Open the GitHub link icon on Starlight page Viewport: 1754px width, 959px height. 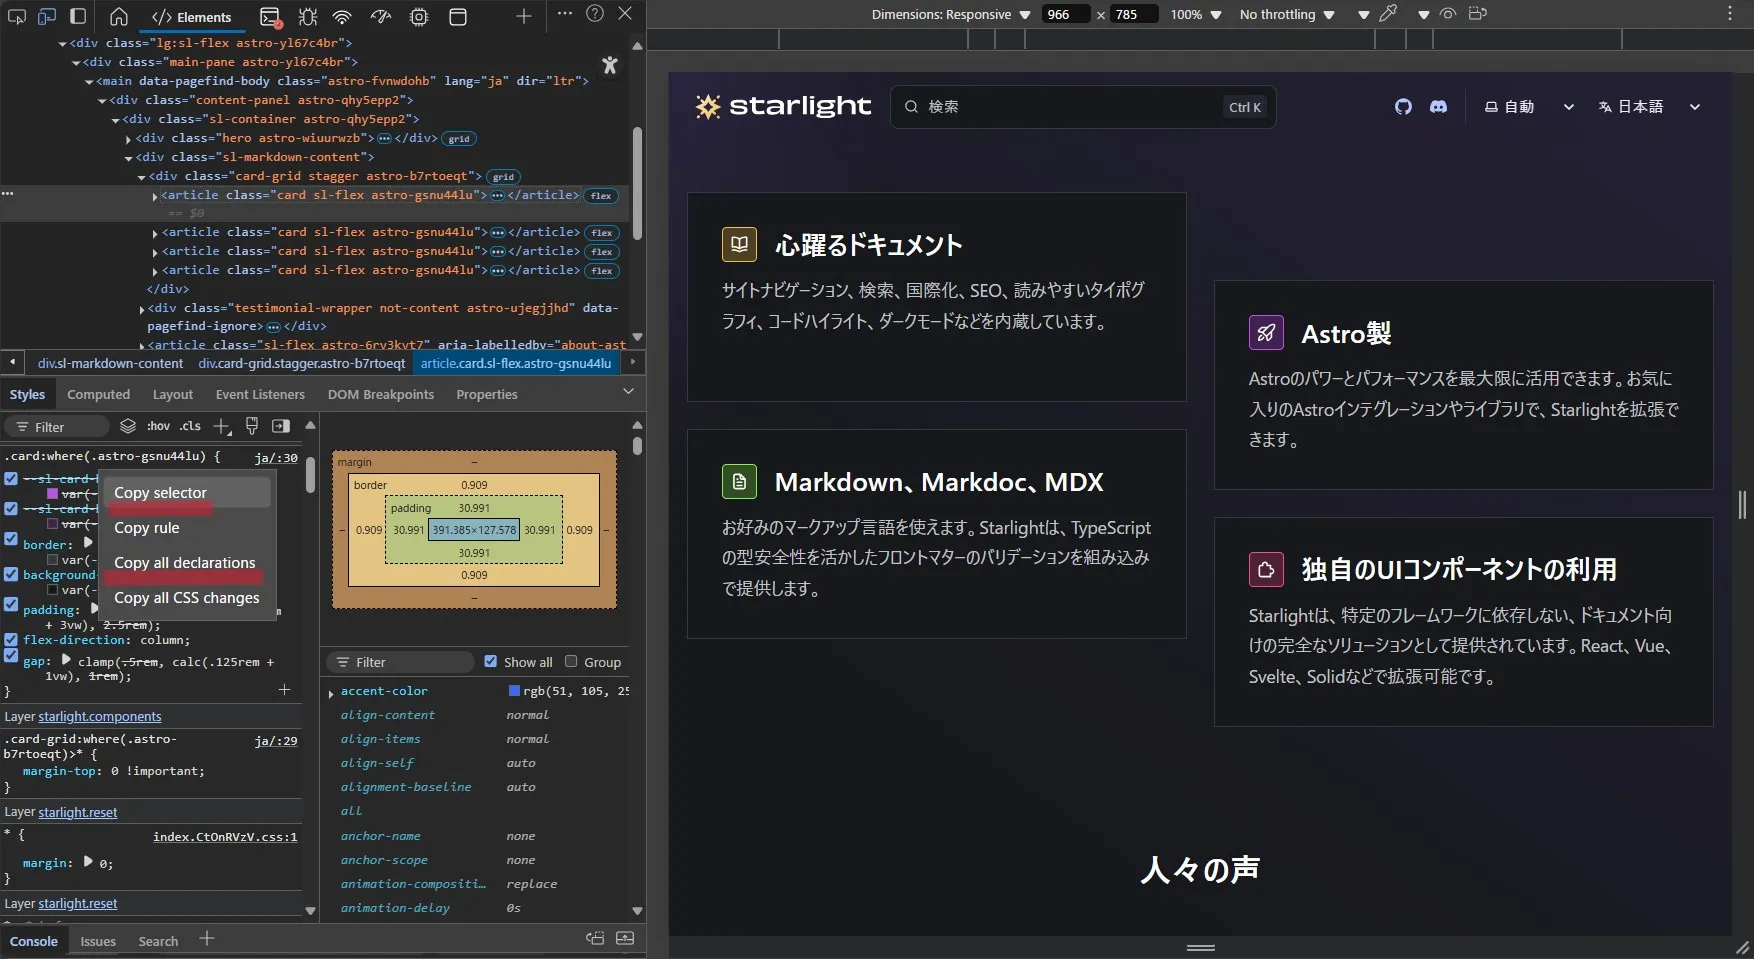[1403, 107]
